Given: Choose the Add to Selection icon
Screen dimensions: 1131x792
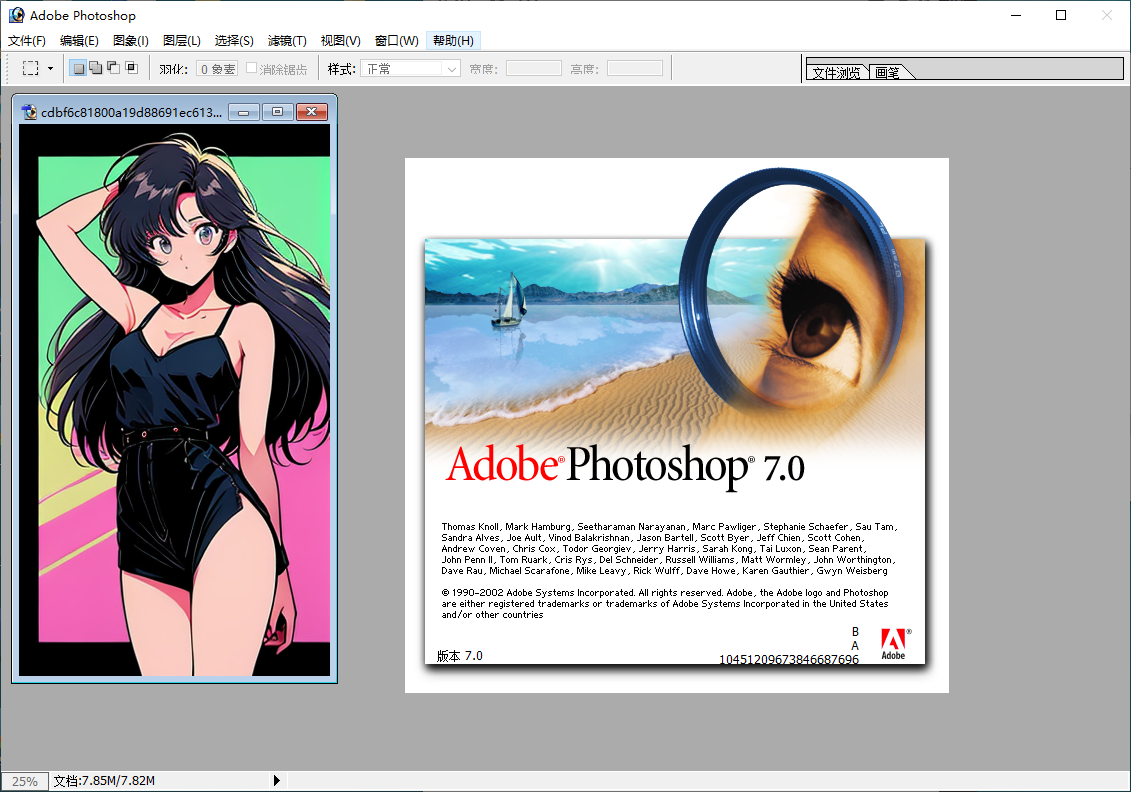Looking at the screenshot, I should (x=95, y=69).
